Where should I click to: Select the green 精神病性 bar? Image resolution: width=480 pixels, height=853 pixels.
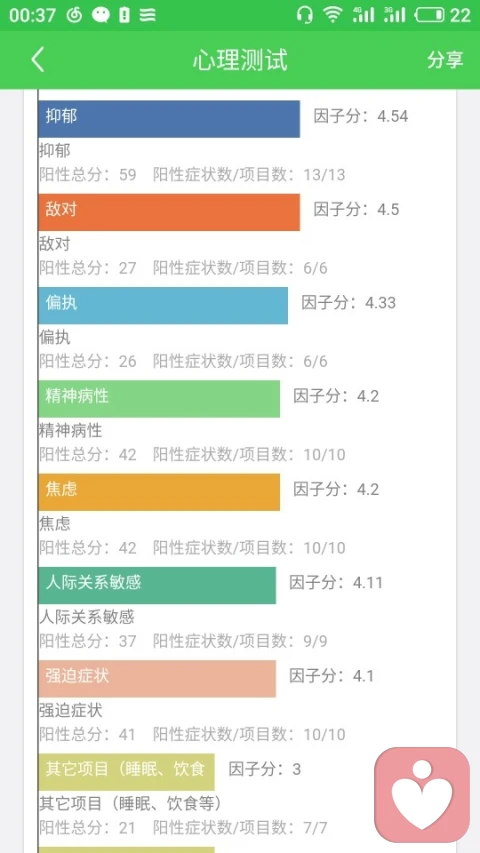(x=159, y=399)
